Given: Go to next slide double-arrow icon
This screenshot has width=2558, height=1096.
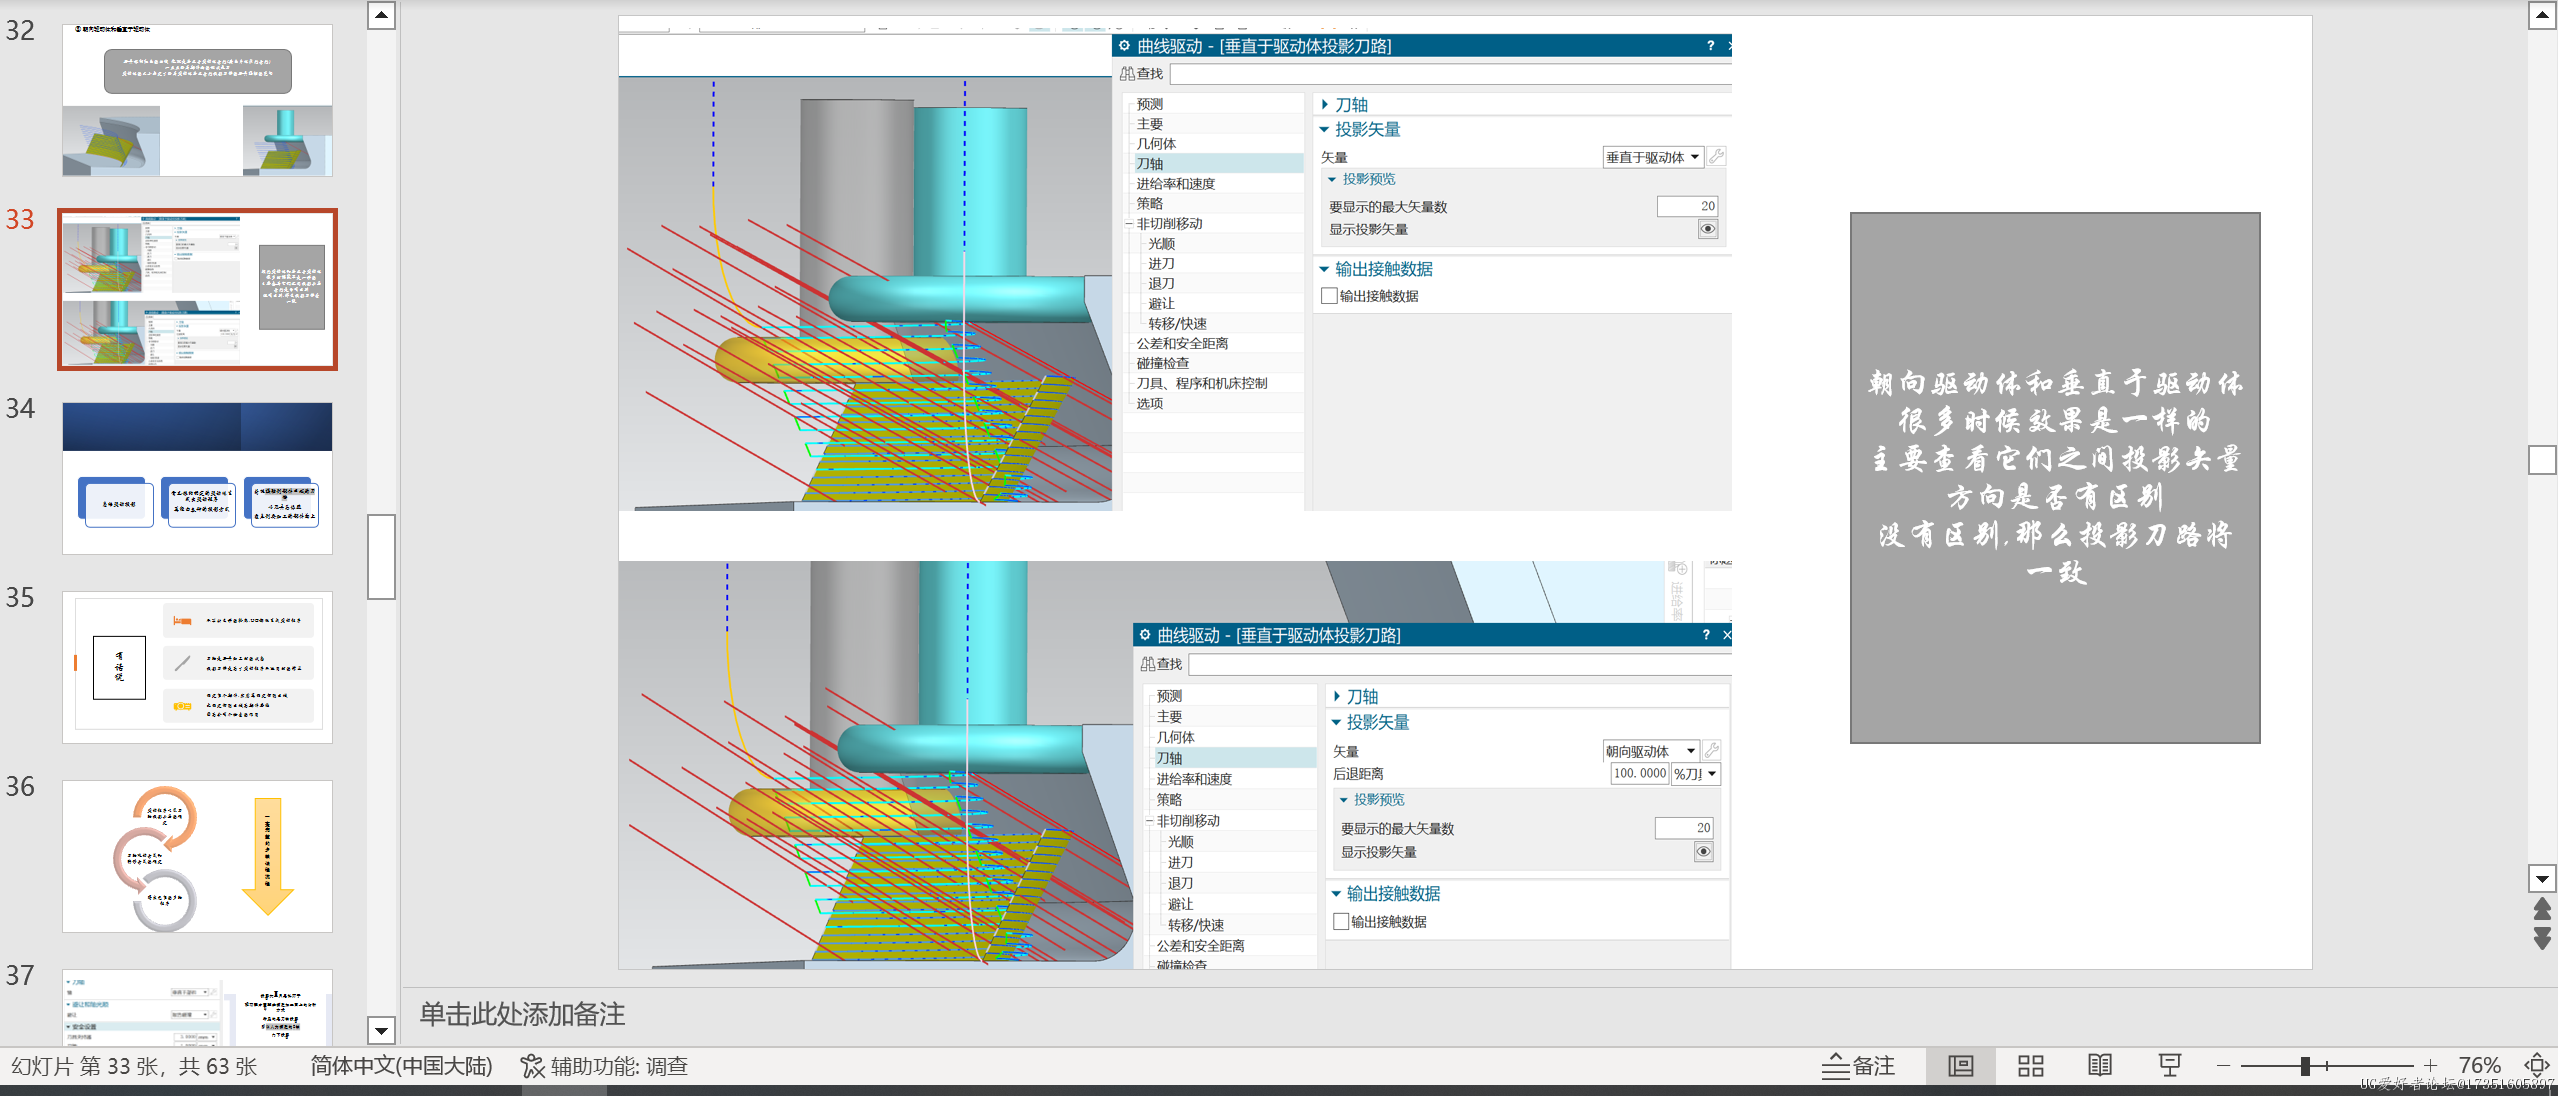Looking at the screenshot, I should point(2542,938).
